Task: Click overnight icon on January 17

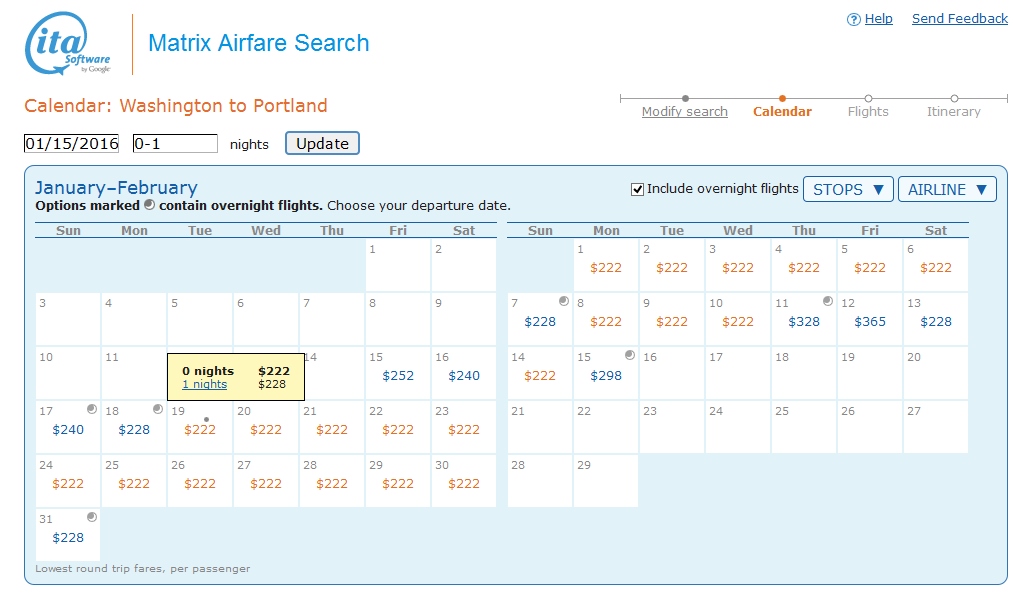Action: [x=91, y=409]
